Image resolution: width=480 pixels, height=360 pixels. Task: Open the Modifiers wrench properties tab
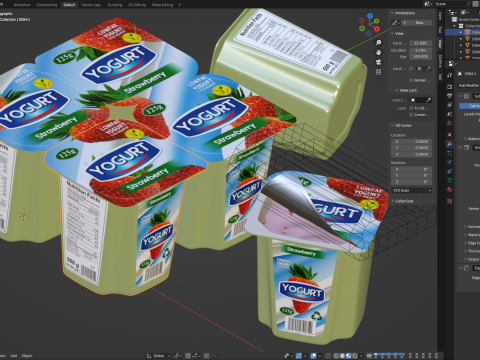tap(449, 144)
